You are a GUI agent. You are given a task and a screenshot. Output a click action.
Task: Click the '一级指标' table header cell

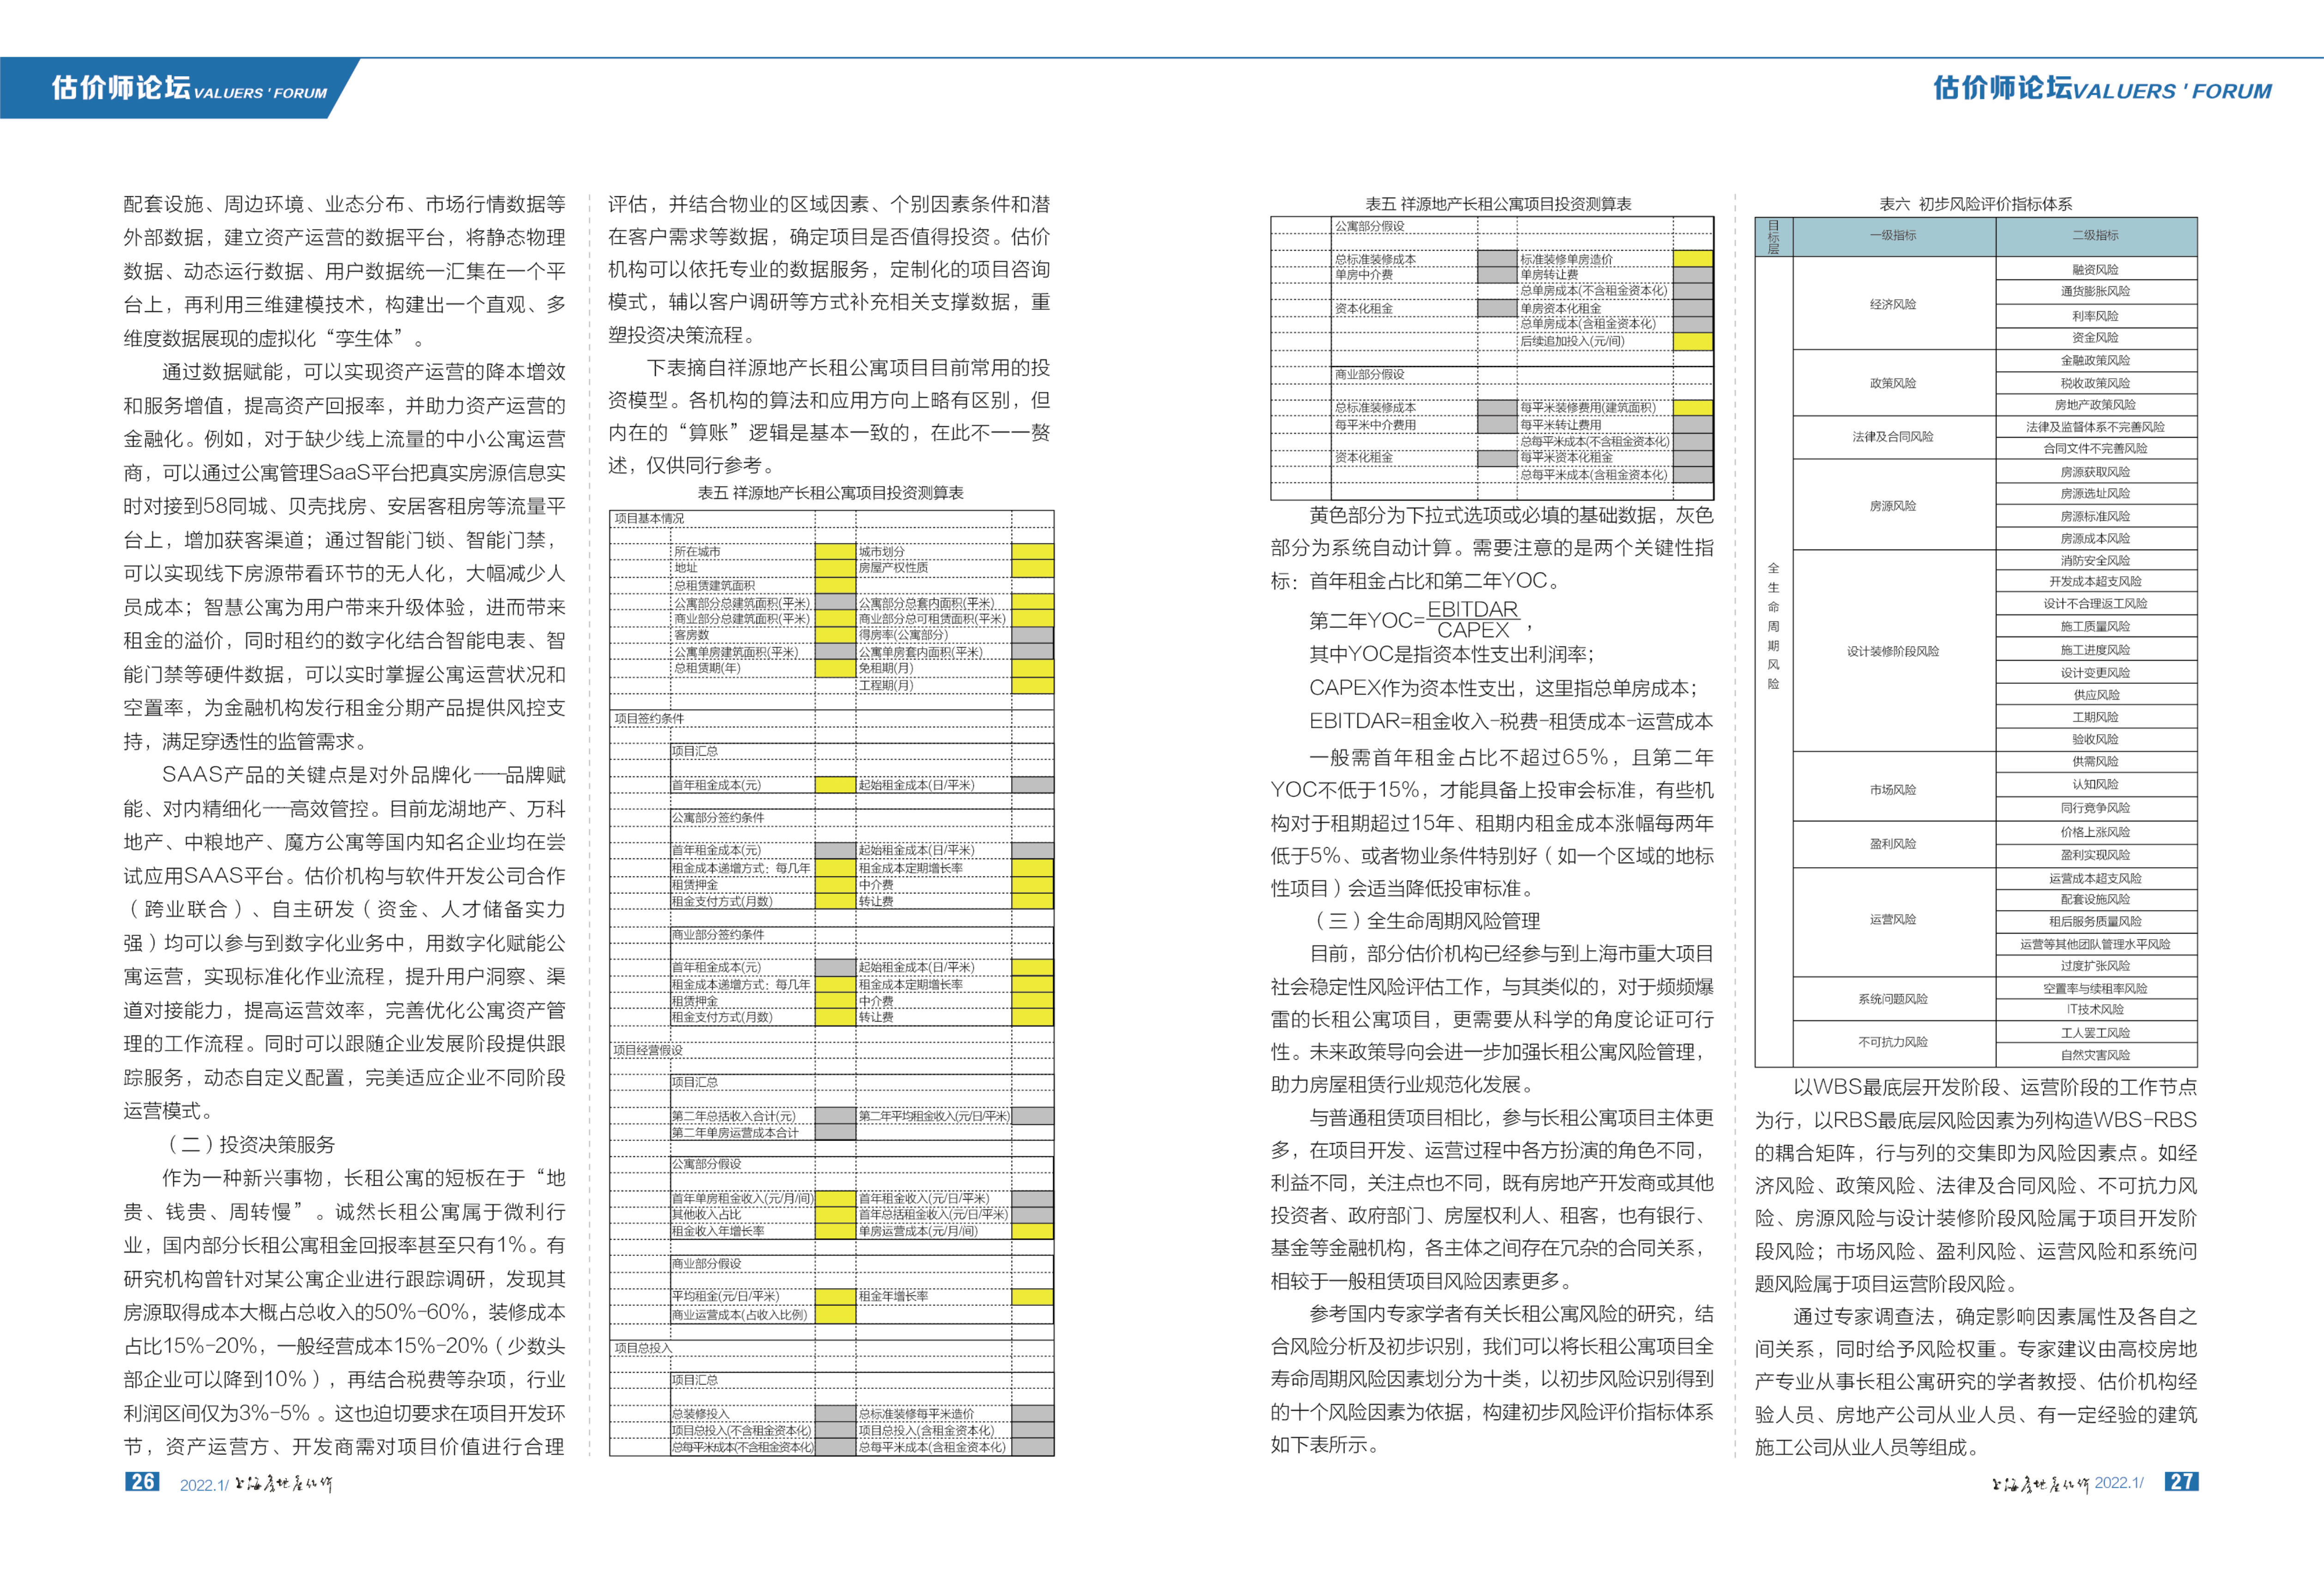coord(1893,236)
